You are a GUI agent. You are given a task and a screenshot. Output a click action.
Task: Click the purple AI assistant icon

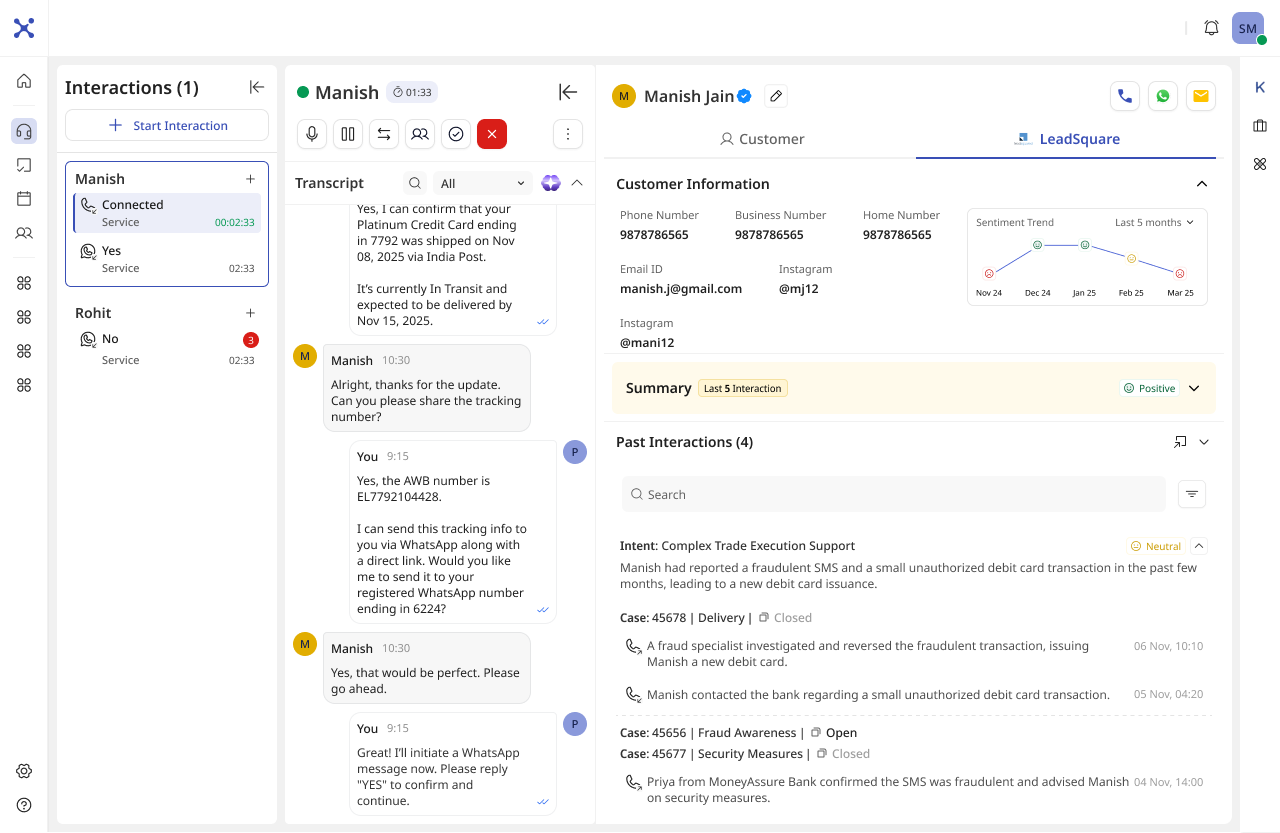[551, 183]
